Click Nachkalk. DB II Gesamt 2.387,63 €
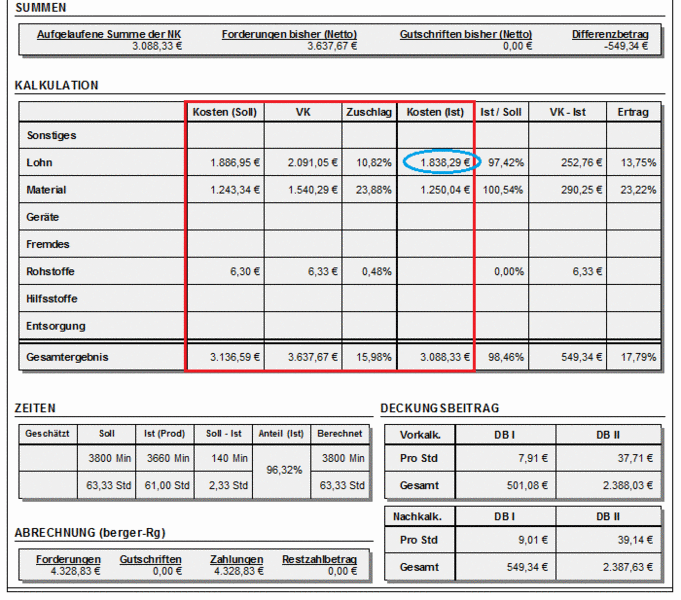The width and height of the screenshot is (681, 600). [628, 567]
